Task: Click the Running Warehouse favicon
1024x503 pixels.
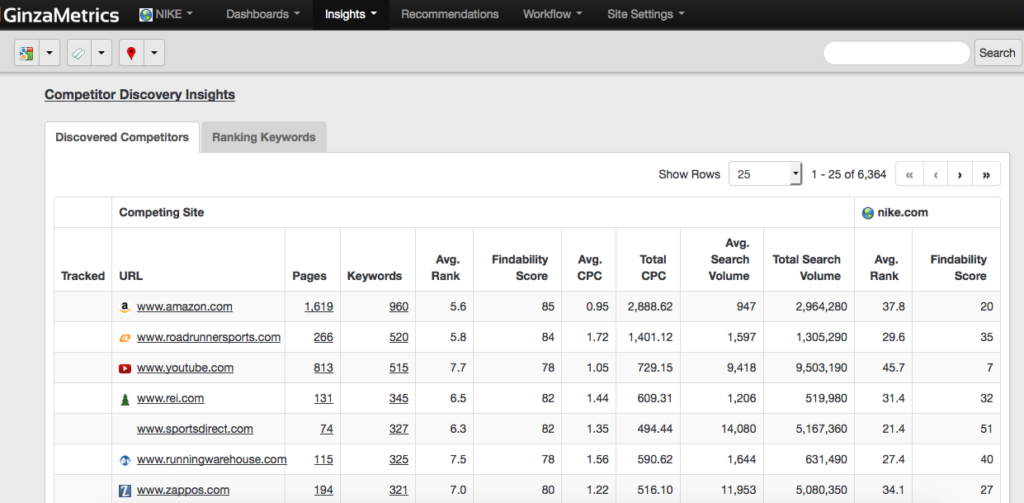Action: coord(125,460)
